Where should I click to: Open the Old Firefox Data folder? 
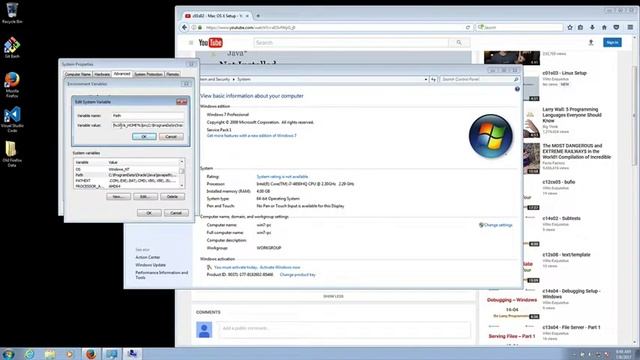pyautogui.click(x=12, y=154)
